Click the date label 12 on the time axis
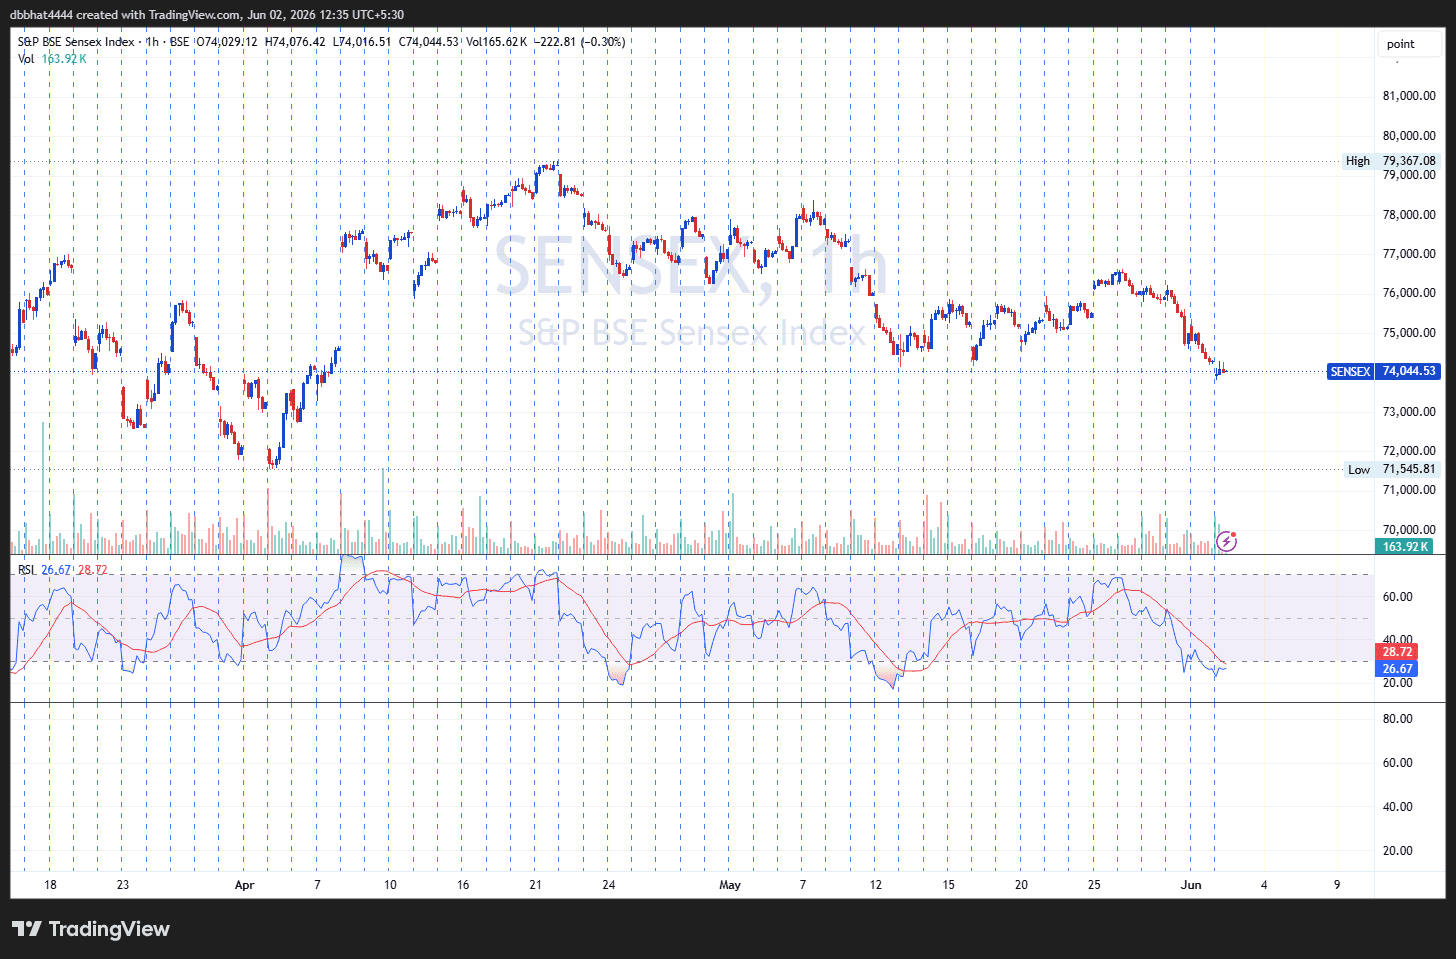Image resolution: width=1456 pixels, height=959 pixels. click(876, 885)
